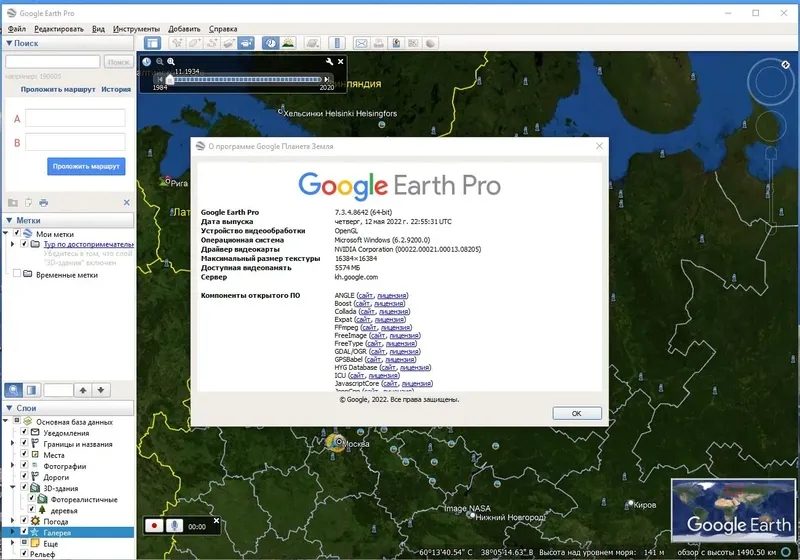Open the Файл menu
This screenshot has height=560, width=800.
click(x=17, y=29)
